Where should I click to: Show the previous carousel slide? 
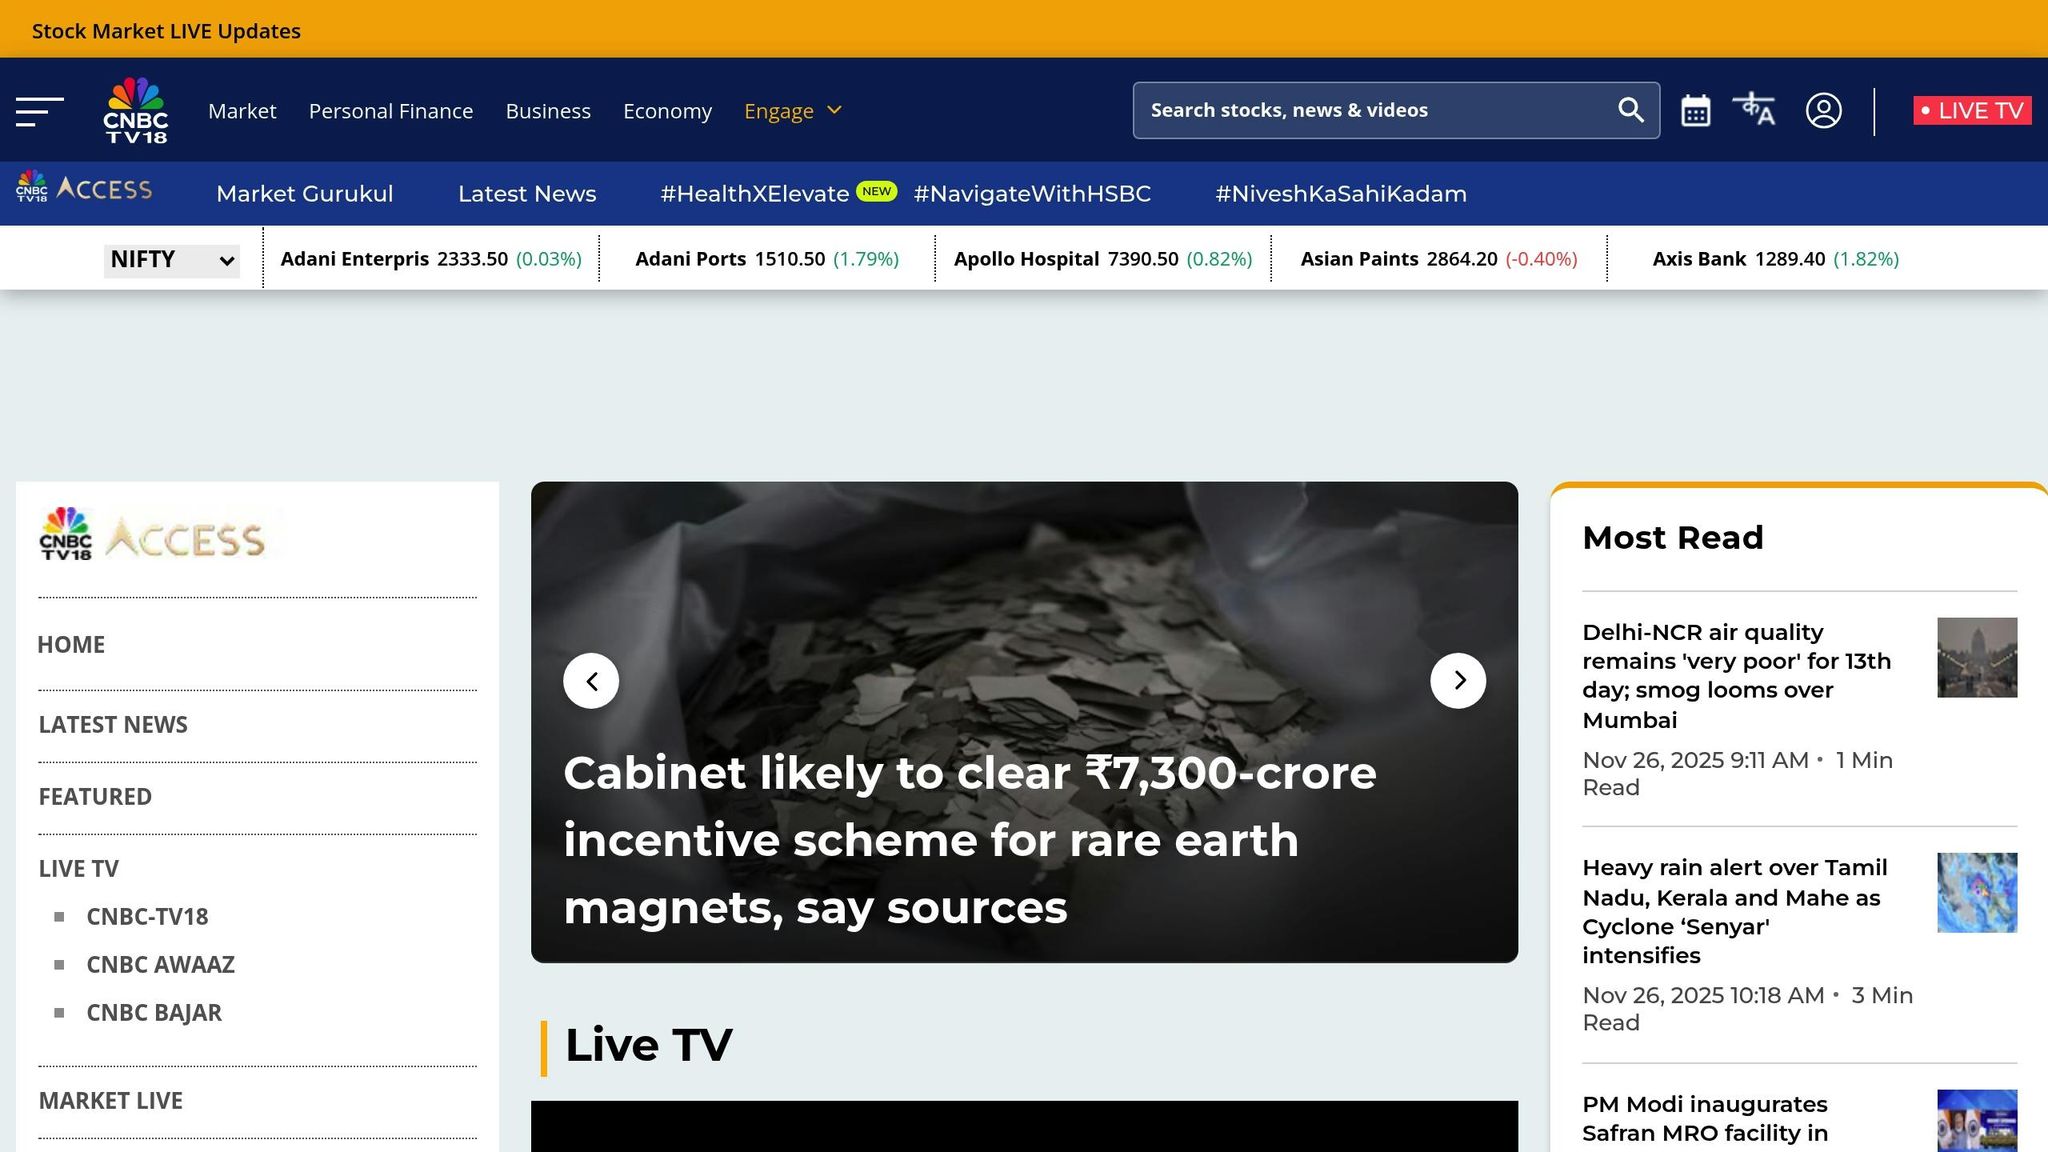click(591, 680)
